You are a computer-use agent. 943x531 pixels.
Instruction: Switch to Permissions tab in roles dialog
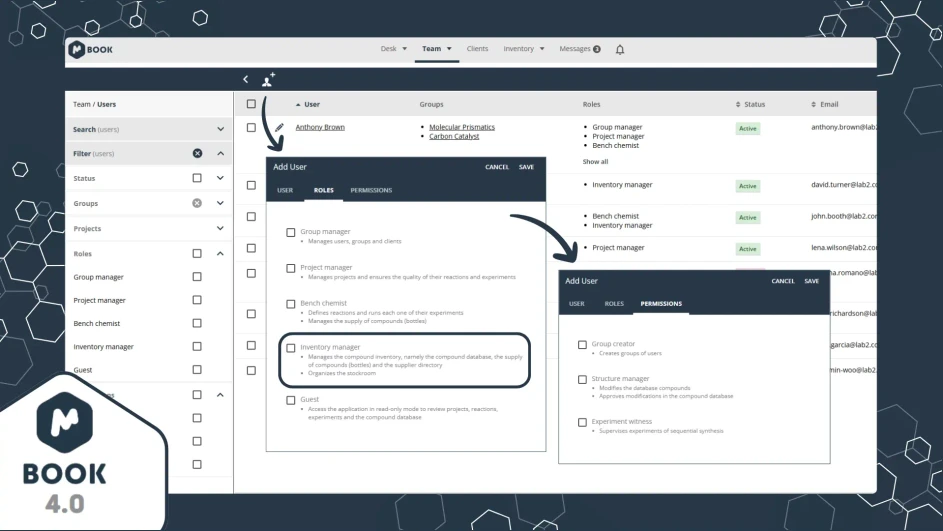[371, 190]
